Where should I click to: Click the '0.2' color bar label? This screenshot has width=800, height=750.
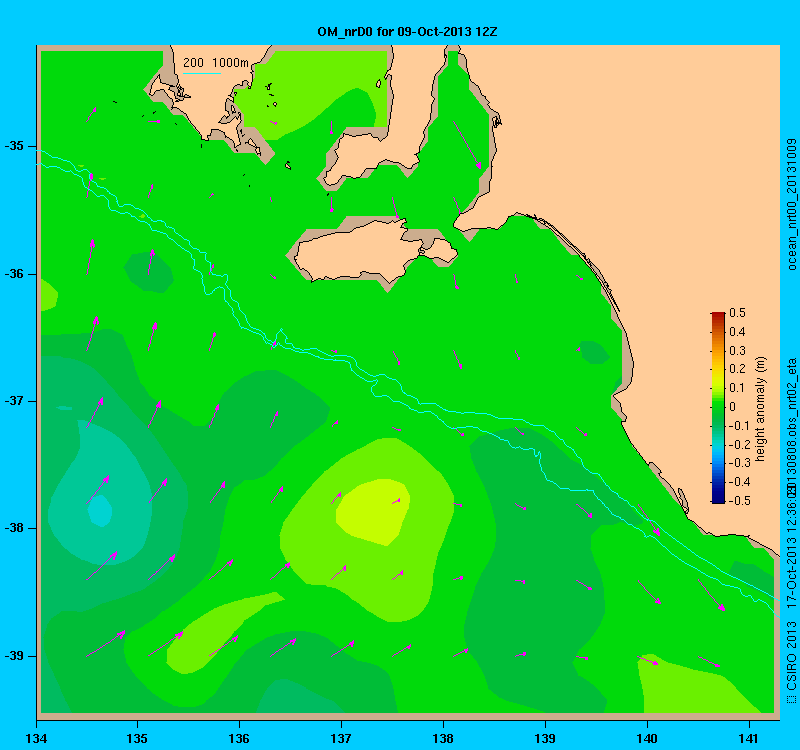click(x=737, y=369)
